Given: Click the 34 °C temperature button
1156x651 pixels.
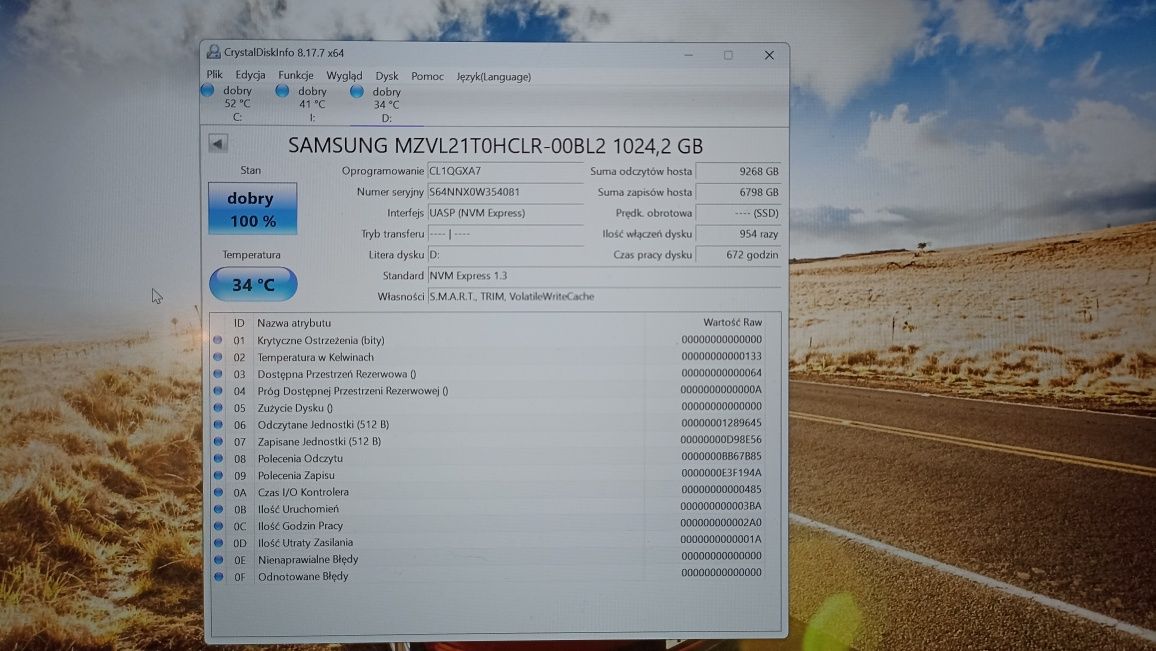Looking at the screenshot, I should 253,285.
